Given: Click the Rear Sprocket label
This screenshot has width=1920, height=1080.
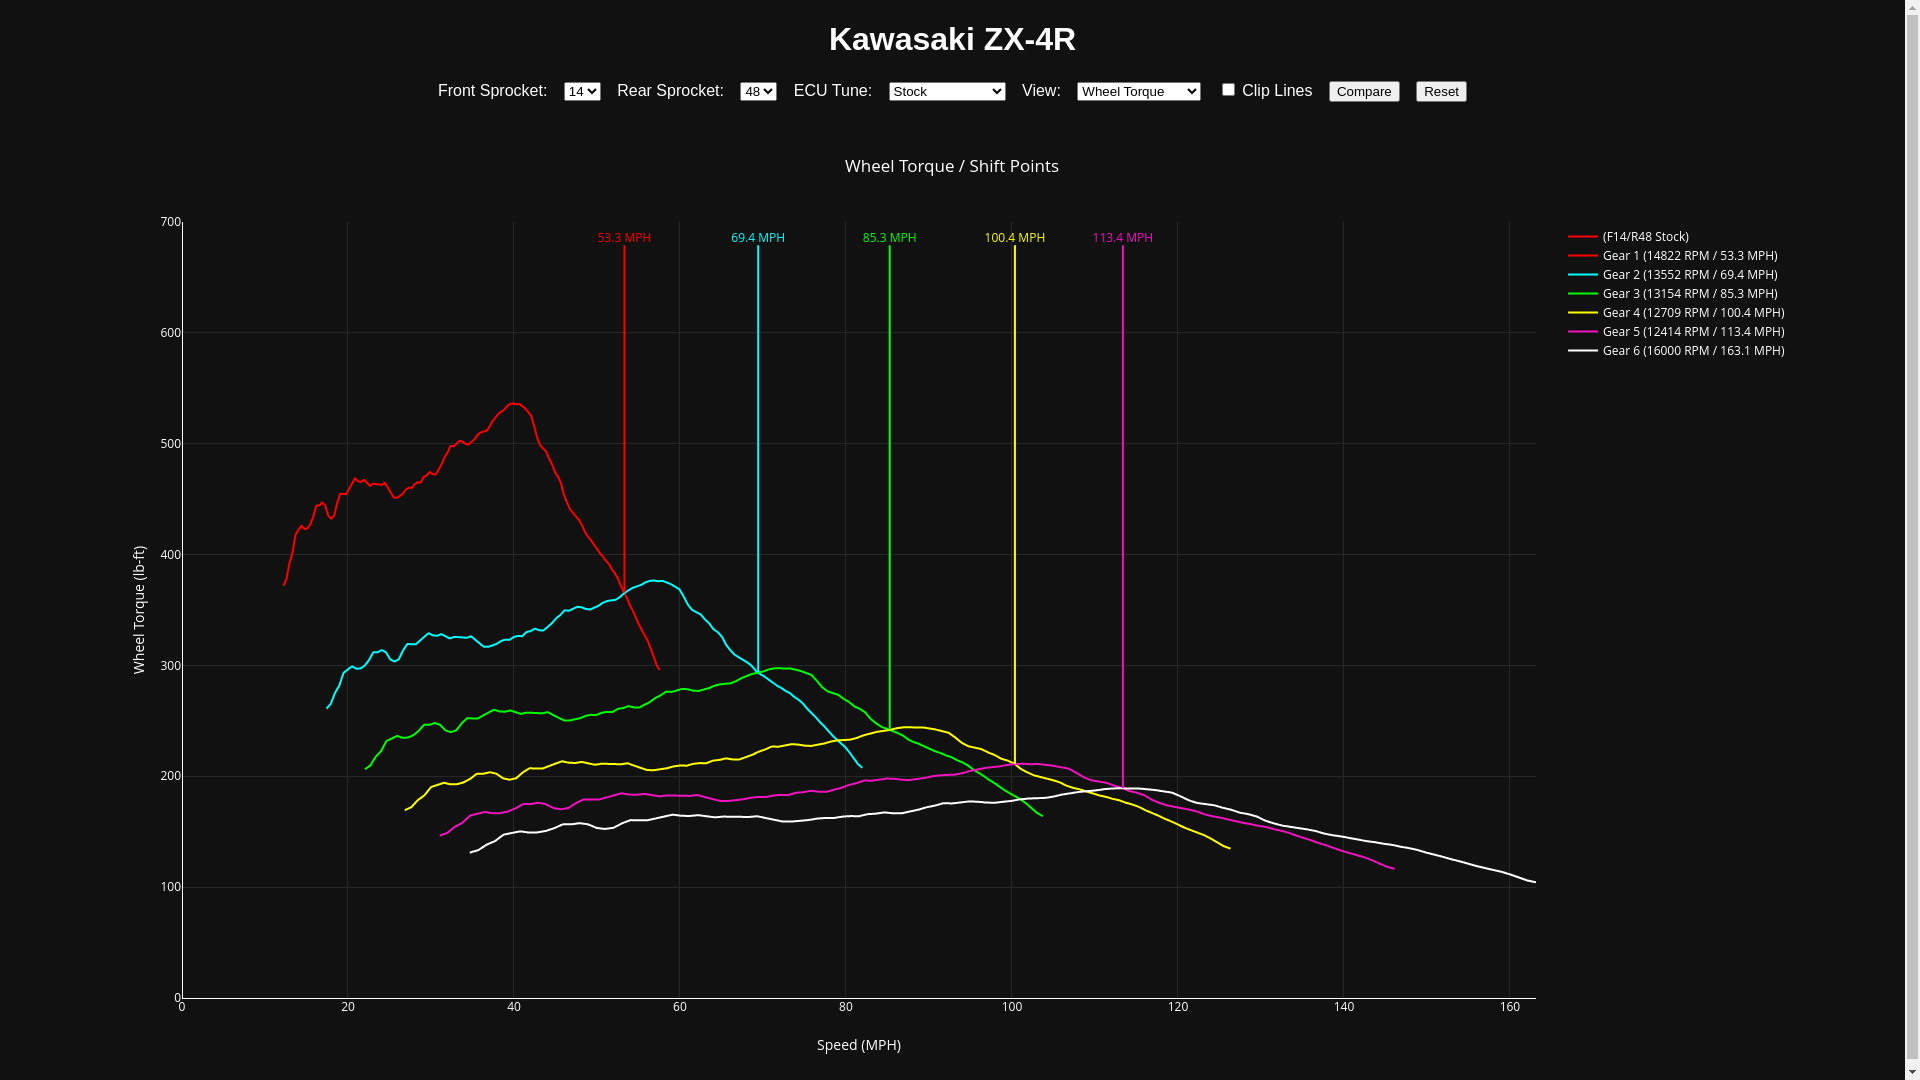Looking at the screenshot, I should 670,91.
